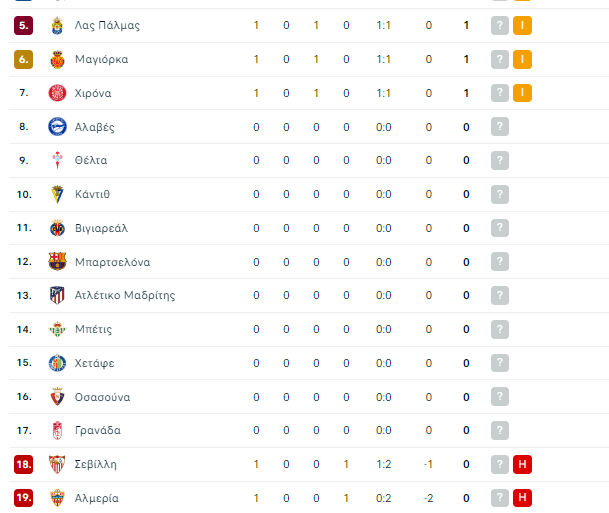Image resolution: width=609 pixels, height=513 pixels.
Task: Click the rank 18 position badge
Action: [x=24, y=464]
